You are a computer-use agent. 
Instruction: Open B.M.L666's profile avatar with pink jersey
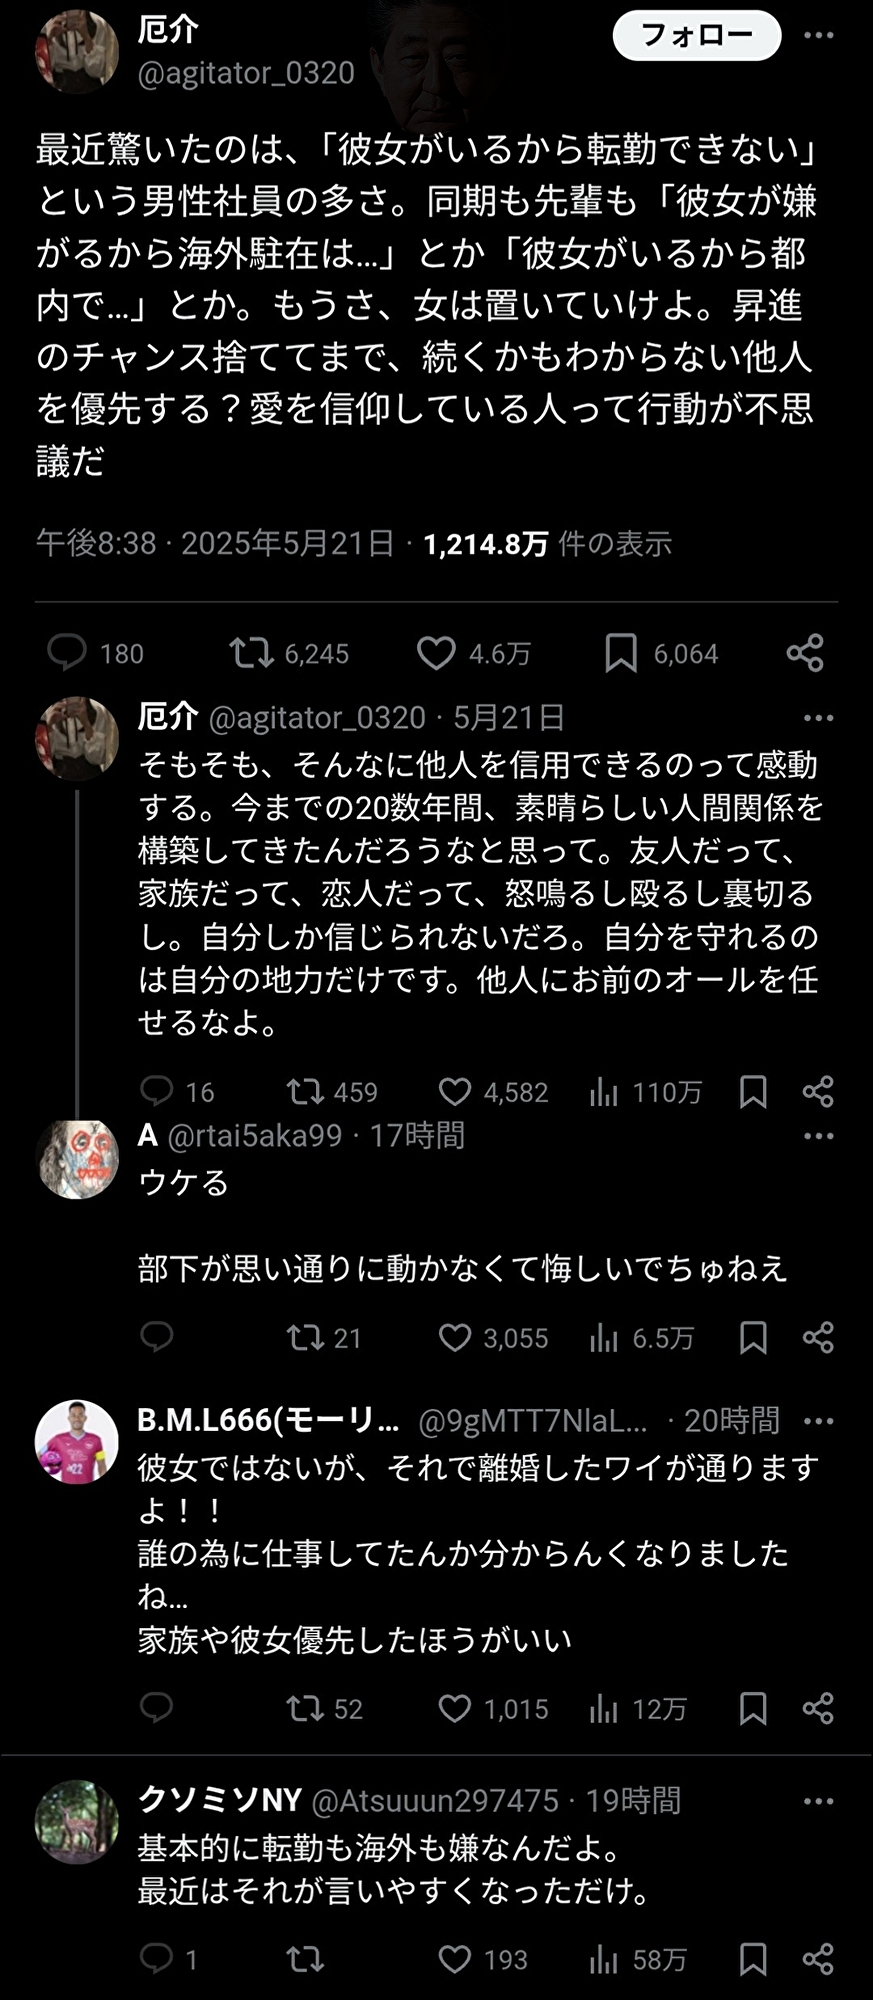pos(77,1442)
